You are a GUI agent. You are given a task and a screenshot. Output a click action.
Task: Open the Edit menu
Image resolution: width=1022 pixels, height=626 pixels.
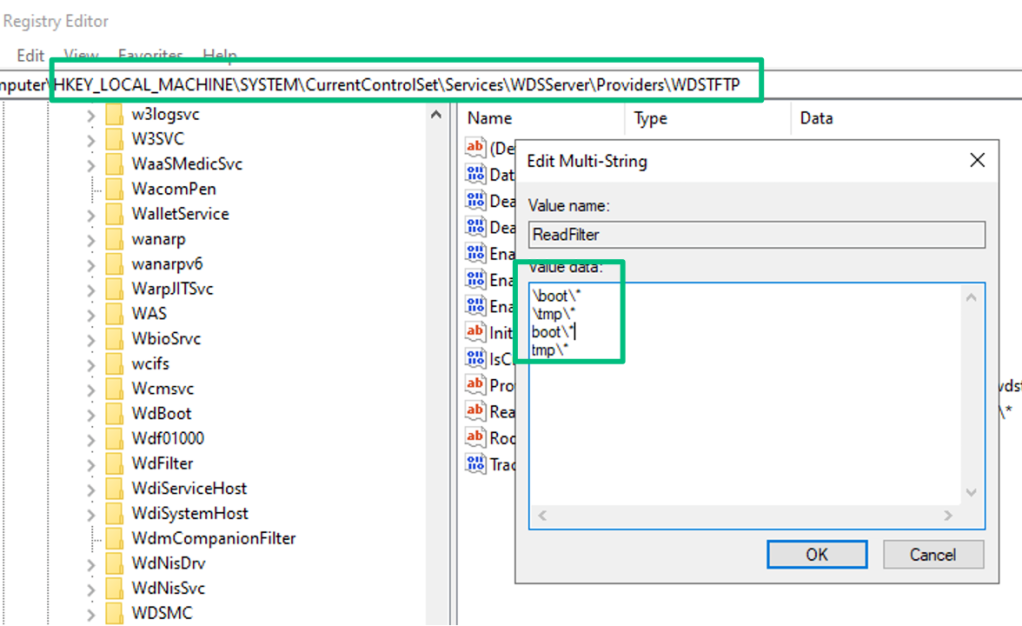coord(30,56)
